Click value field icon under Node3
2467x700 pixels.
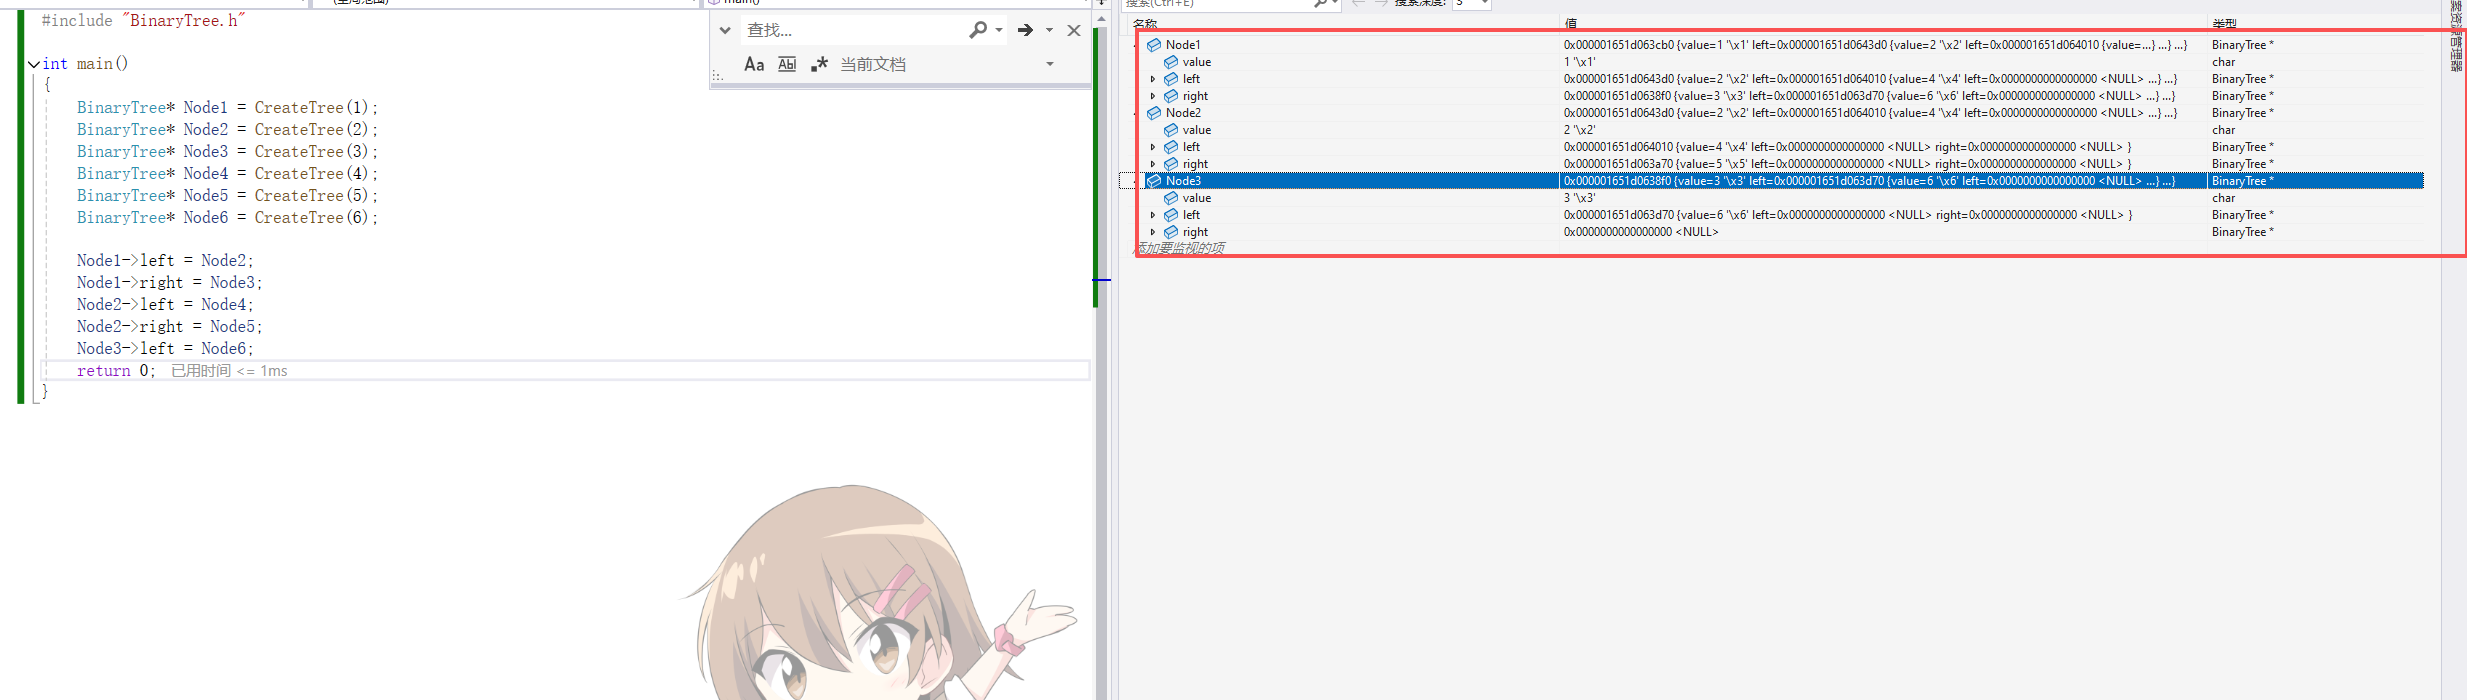pos(1171,198)
